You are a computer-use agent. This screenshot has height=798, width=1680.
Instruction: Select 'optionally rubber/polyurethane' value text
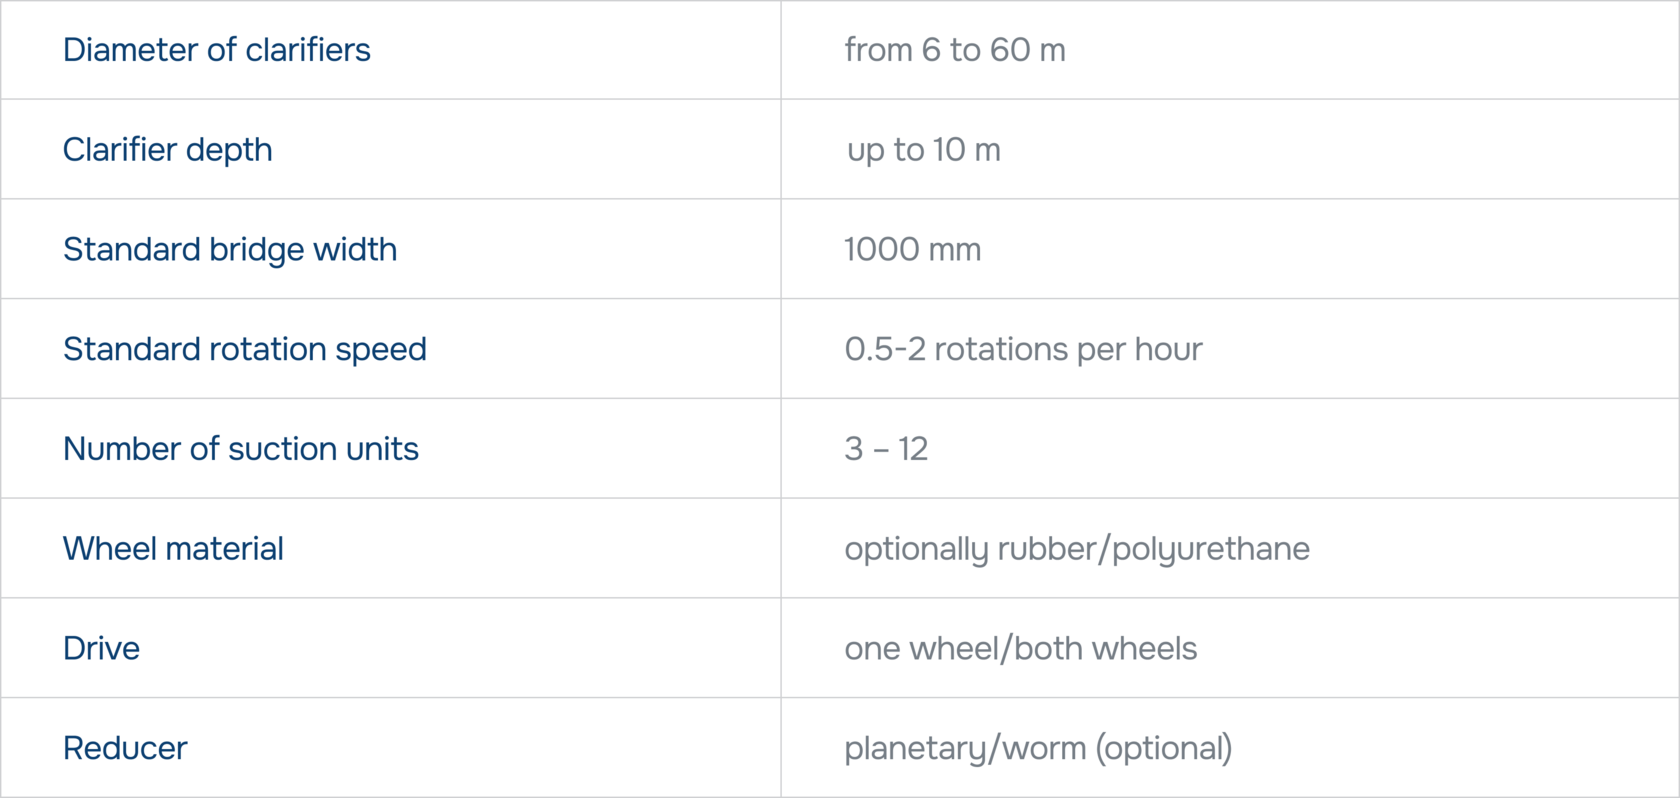tap(1077, 549)
